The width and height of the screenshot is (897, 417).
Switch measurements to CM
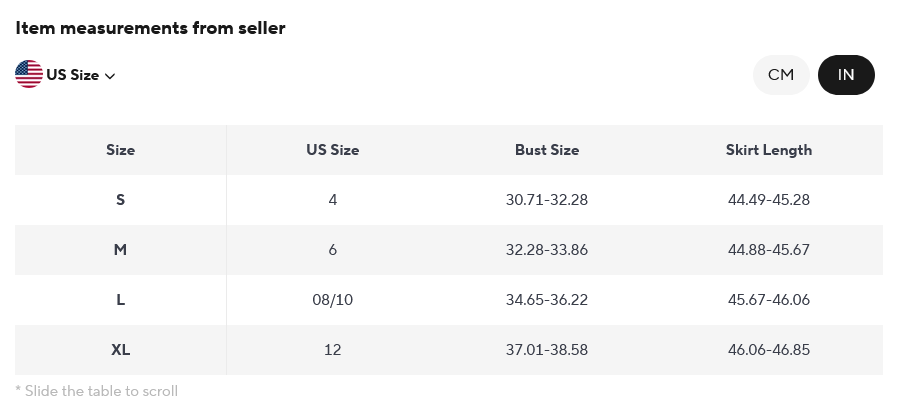coord(781,75)
